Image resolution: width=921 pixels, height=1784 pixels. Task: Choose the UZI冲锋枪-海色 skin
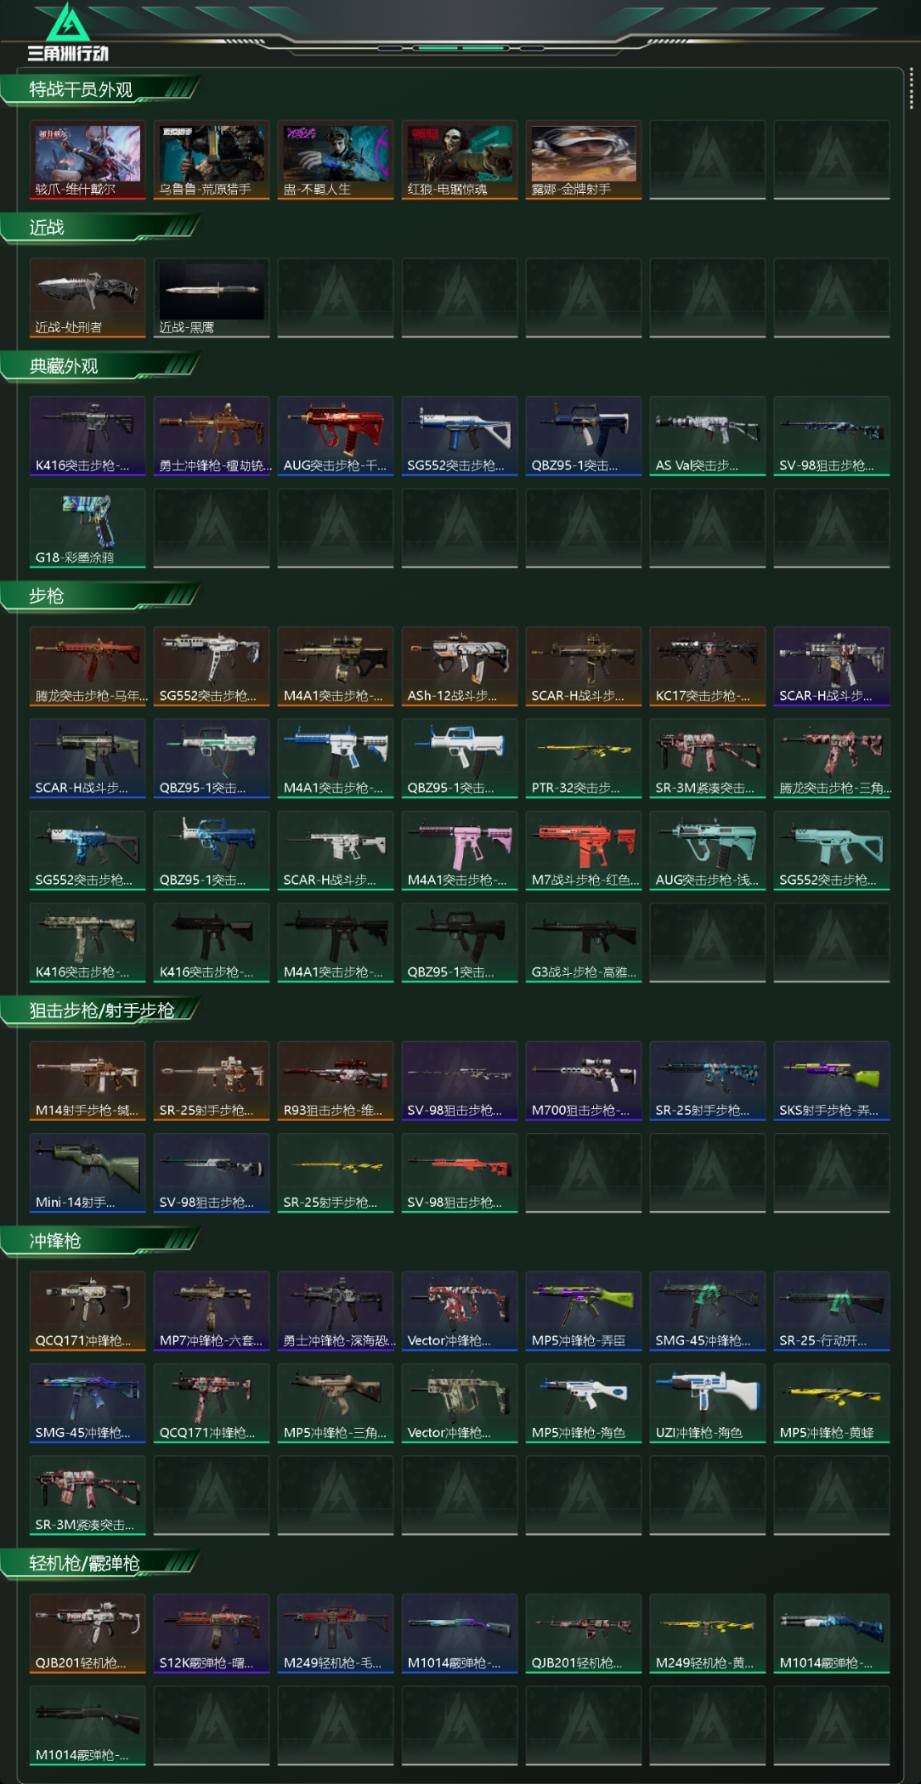(708, 1404)
